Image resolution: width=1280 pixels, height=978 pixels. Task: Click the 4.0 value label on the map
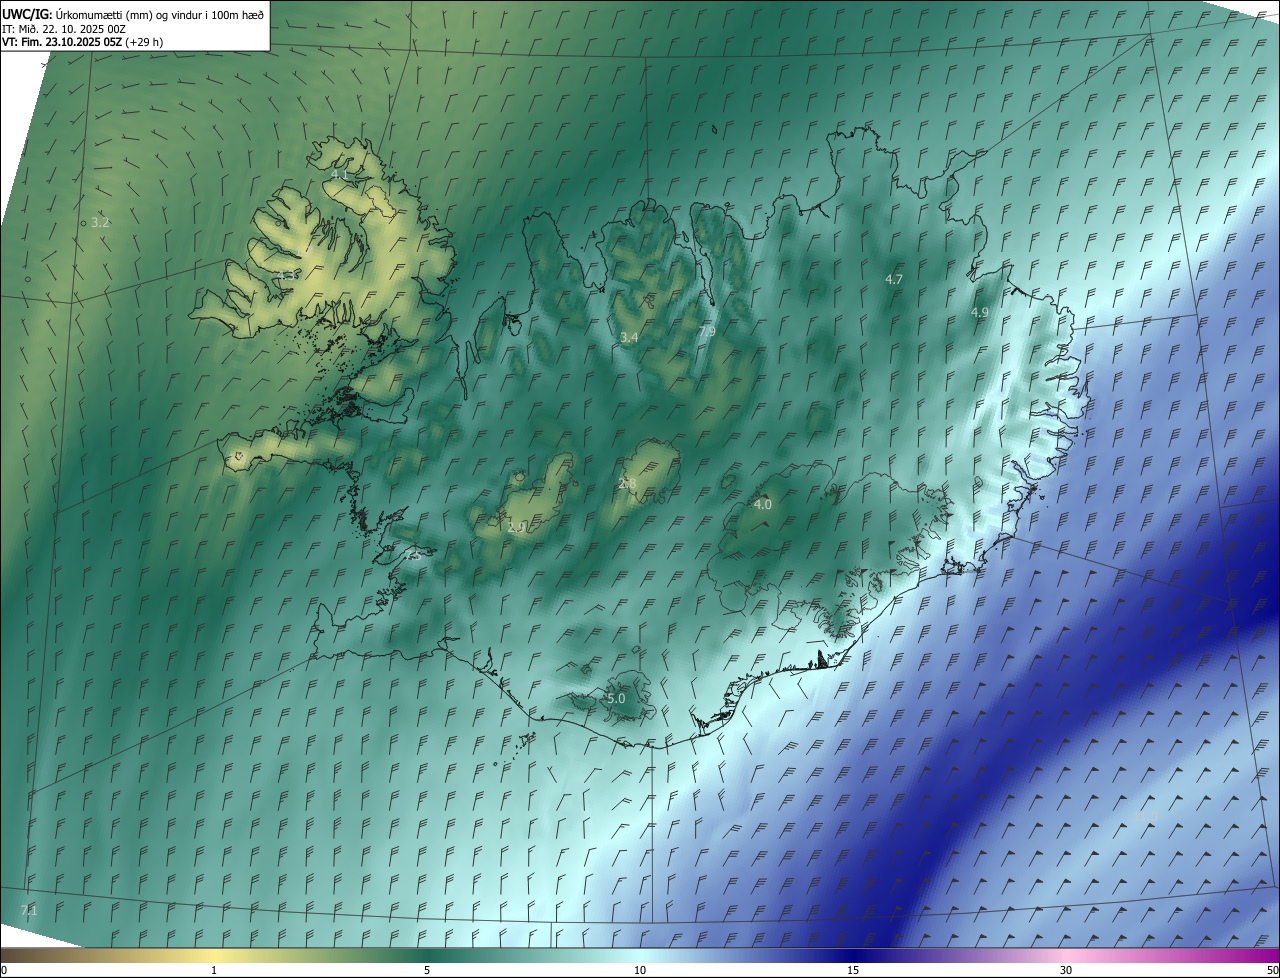[763, 505]
